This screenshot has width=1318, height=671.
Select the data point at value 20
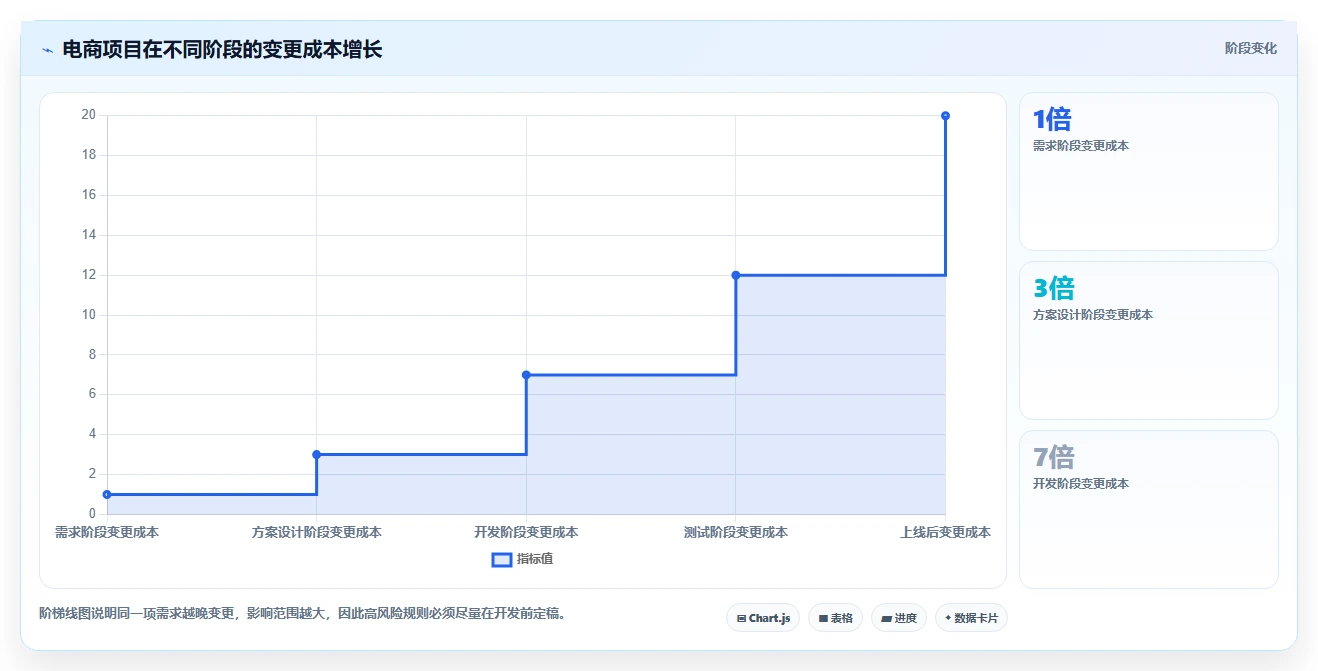(x=945, y=116)
